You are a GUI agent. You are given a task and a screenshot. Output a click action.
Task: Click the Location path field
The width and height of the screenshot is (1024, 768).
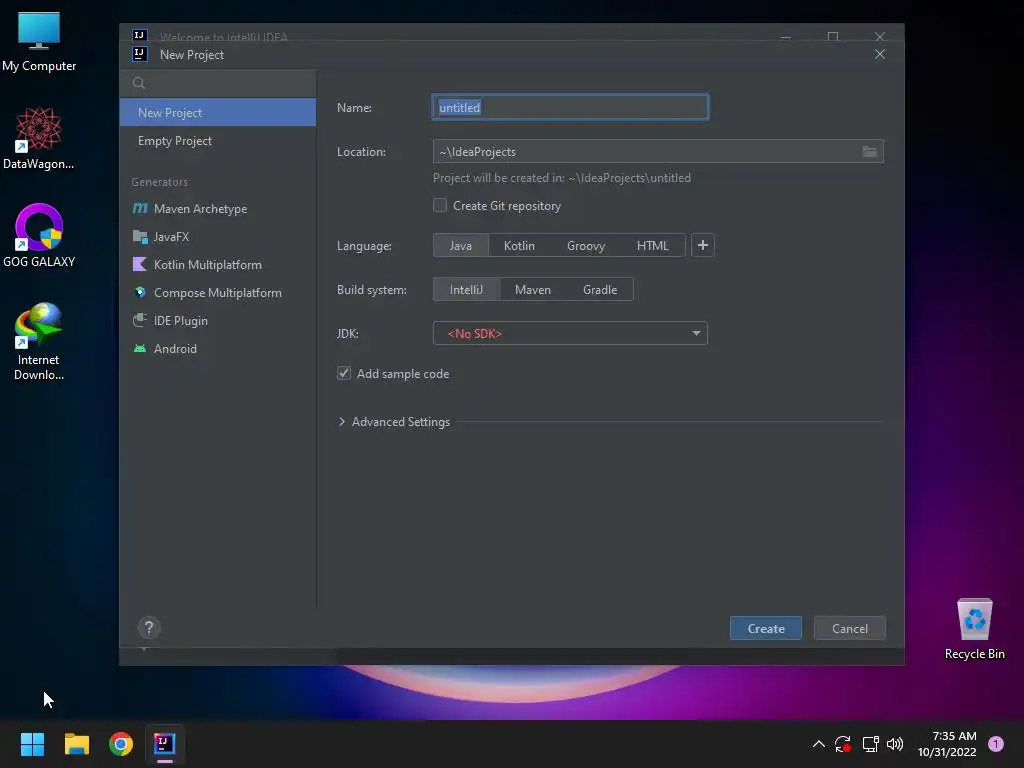coord(658,152)
